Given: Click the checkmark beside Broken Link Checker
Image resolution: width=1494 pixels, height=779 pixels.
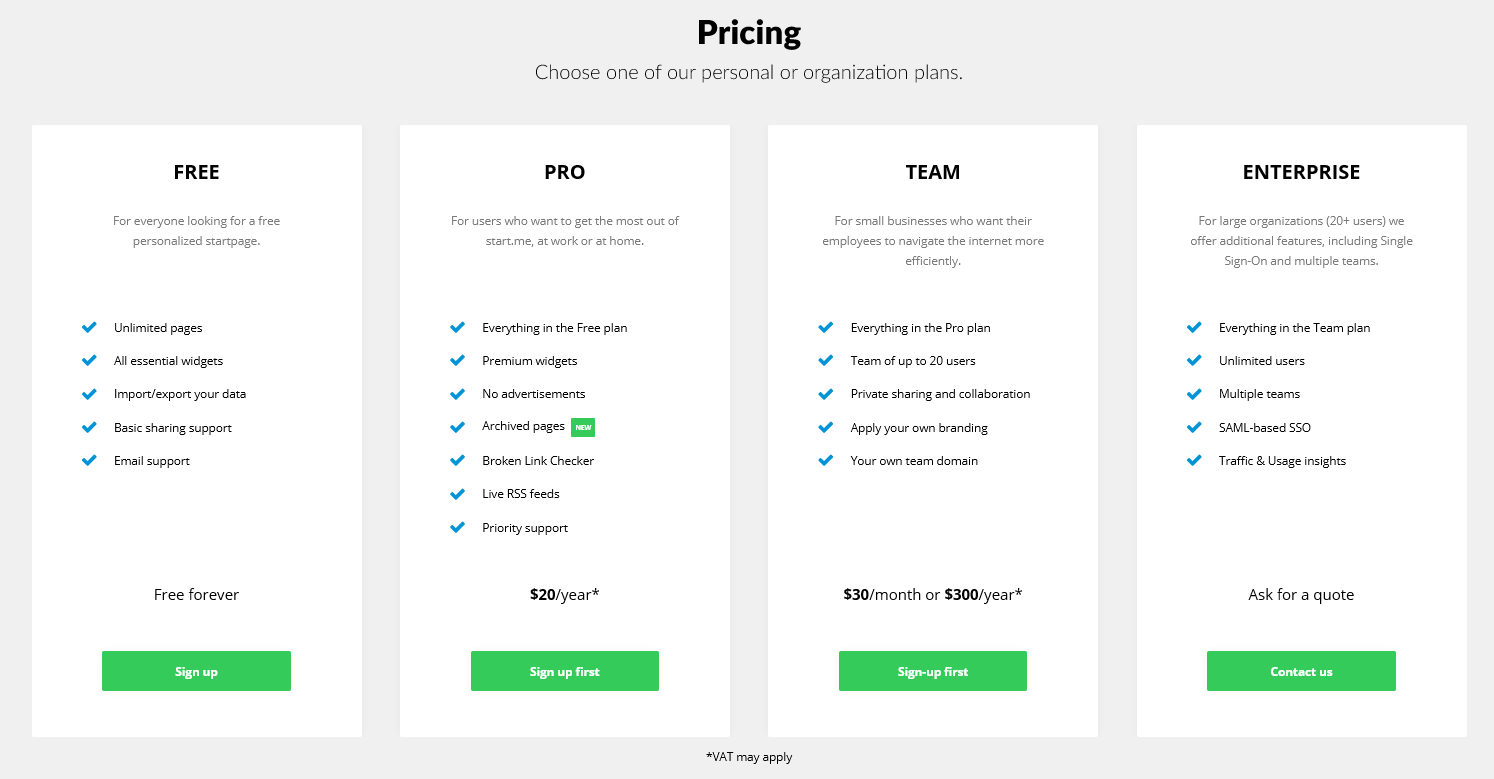Looking at the screenshot, I should coord(457,460).
